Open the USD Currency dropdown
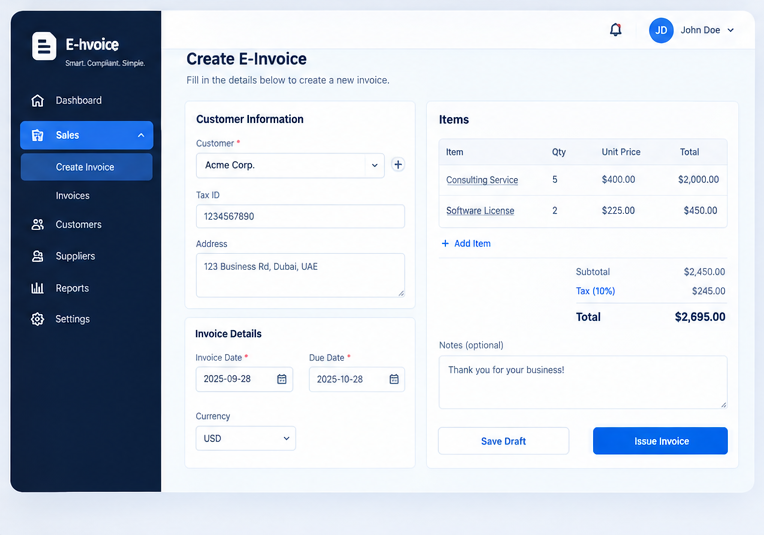 [x=246, y=438]
